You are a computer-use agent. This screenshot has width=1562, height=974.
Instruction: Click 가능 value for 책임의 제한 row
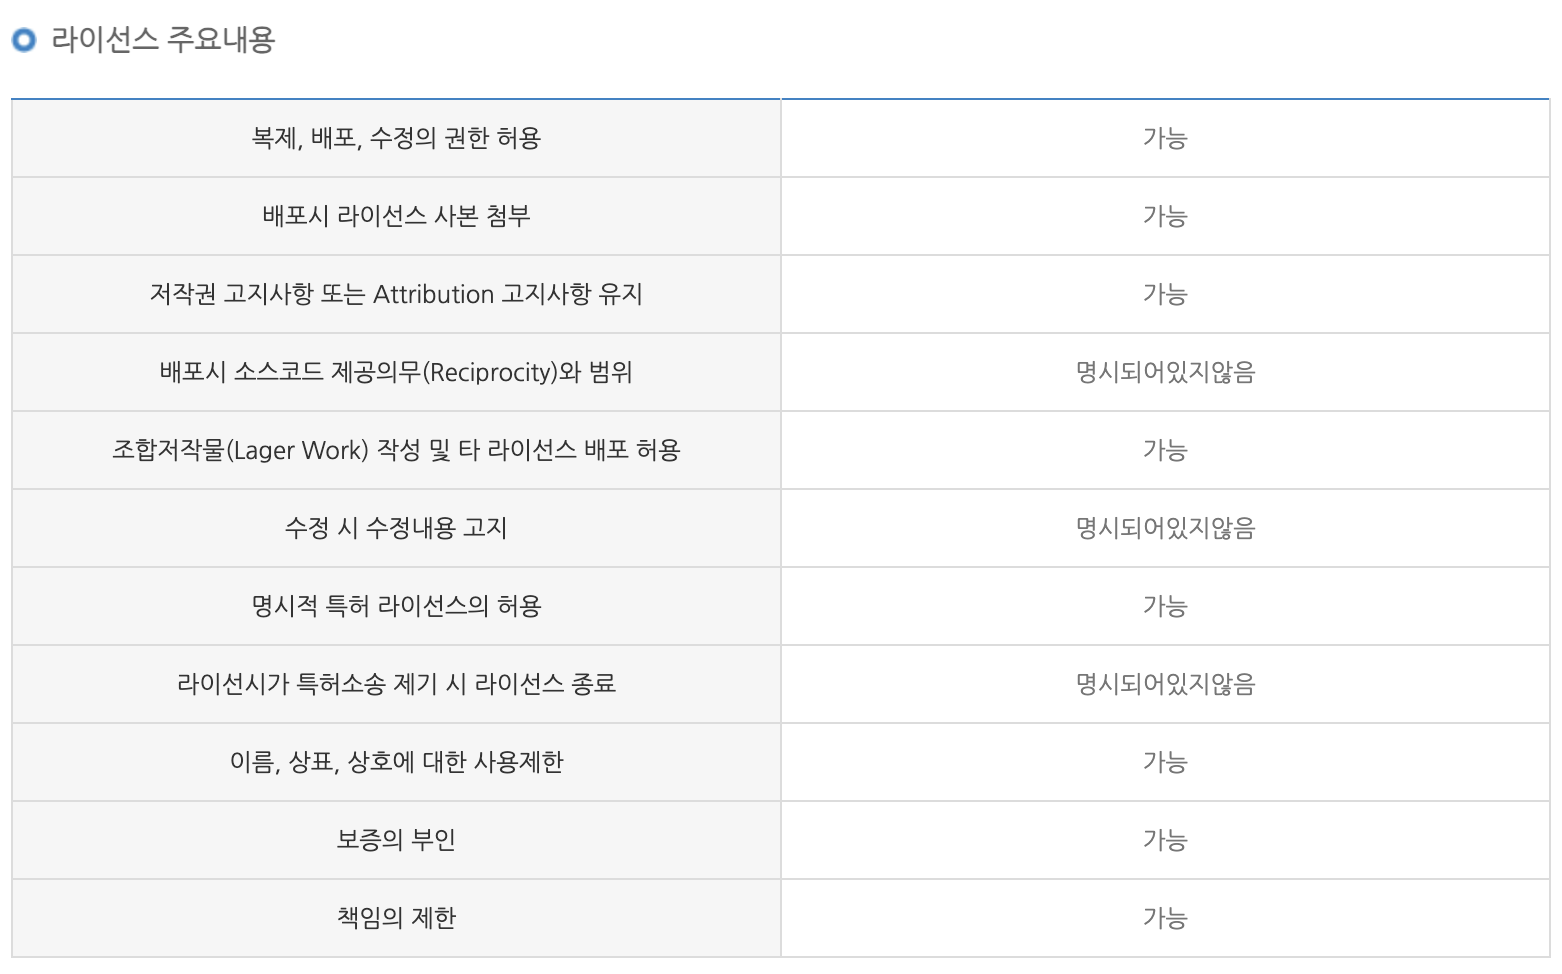(x=1165, y=918)
